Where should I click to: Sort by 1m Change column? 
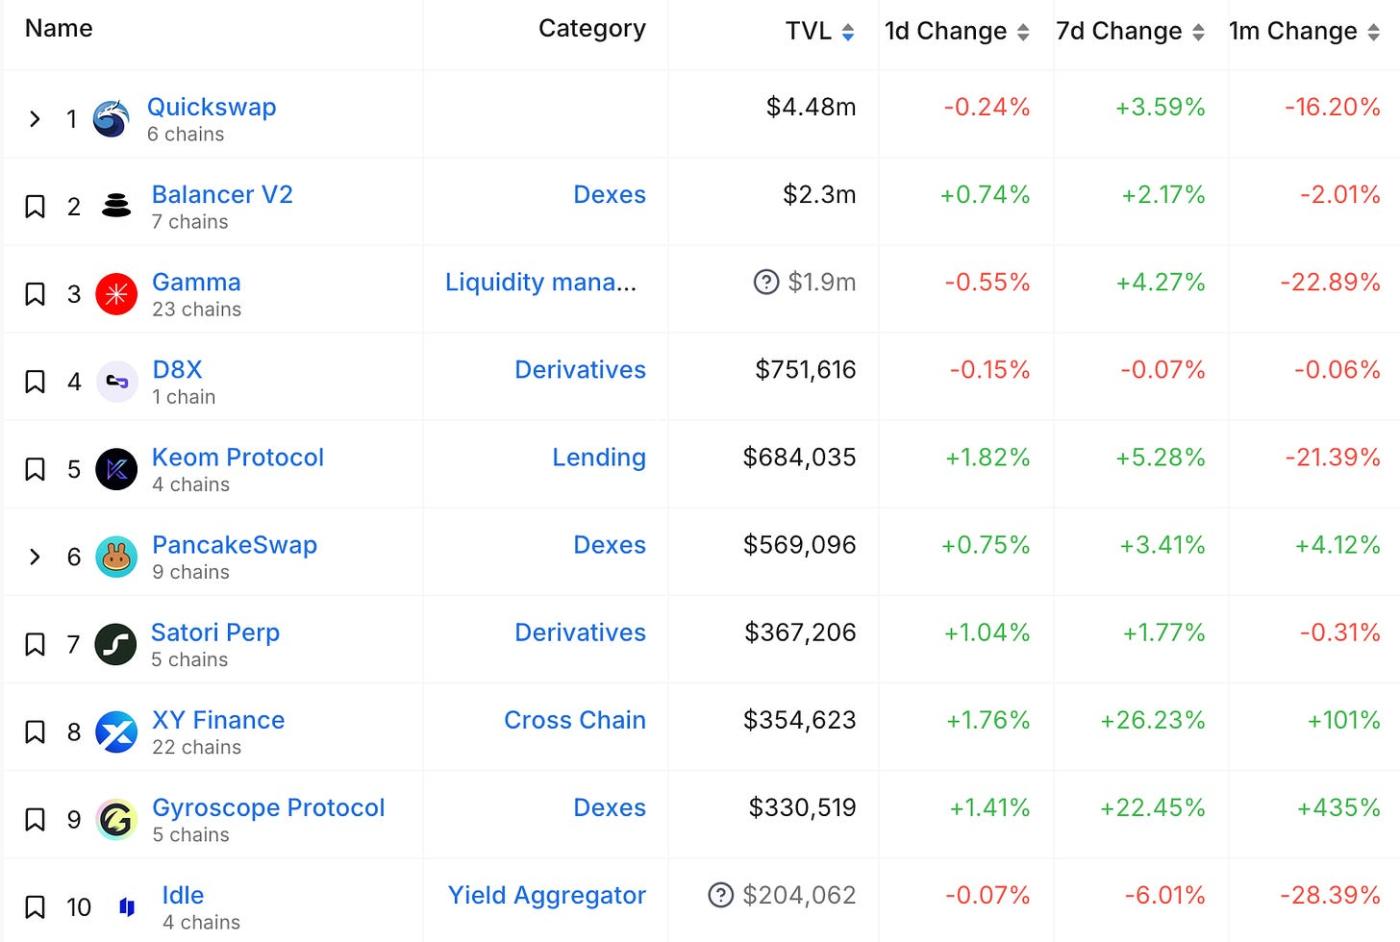[x=1373, y=32]
